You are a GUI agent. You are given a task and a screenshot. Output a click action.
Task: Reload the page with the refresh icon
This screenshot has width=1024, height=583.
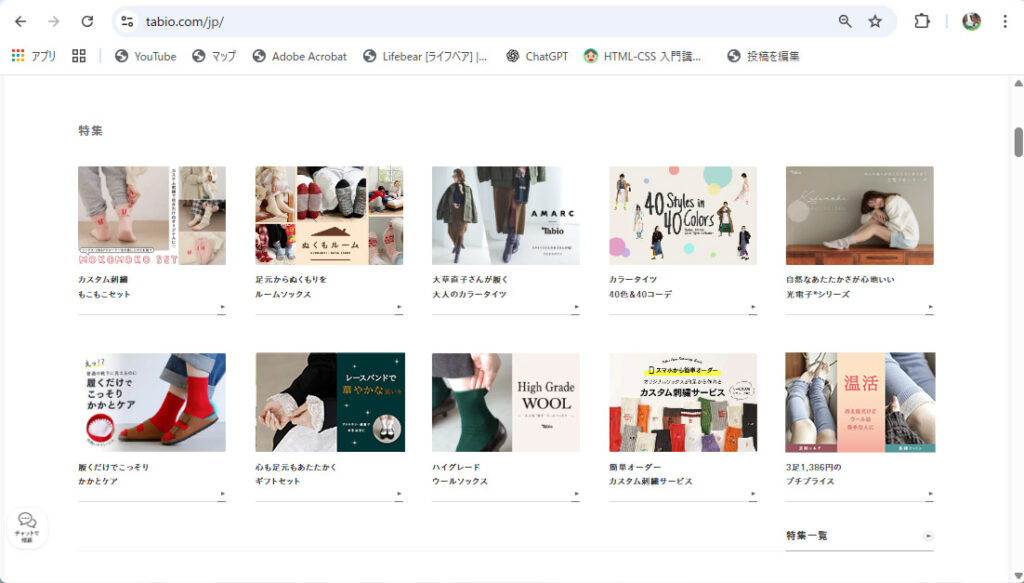87,21
